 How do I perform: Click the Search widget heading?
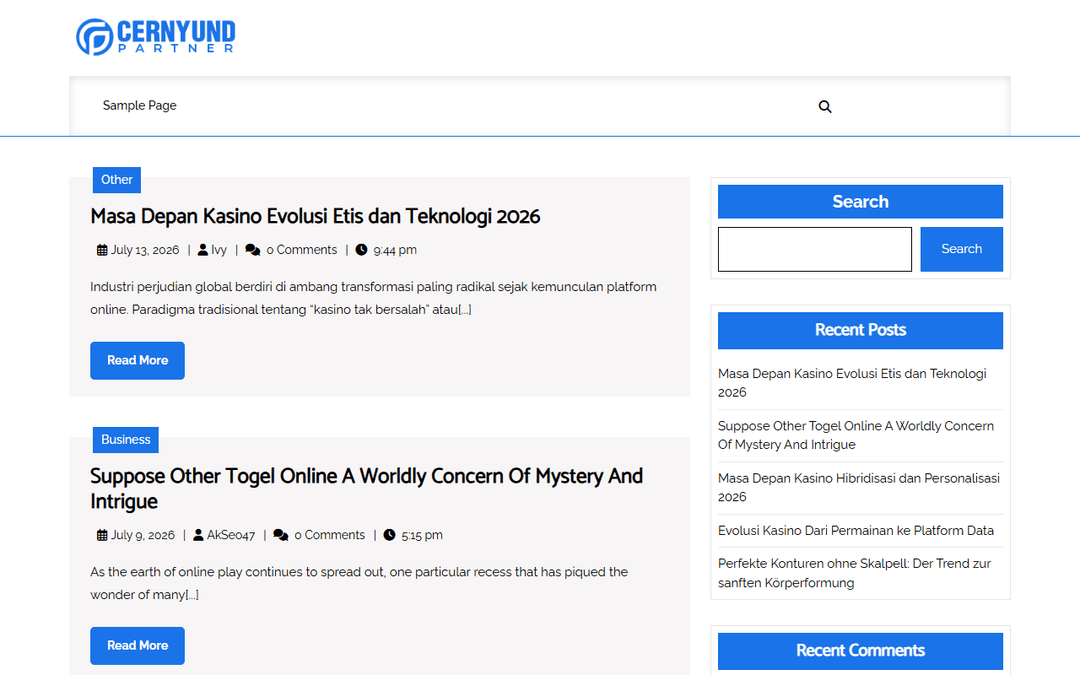point(860,202)
